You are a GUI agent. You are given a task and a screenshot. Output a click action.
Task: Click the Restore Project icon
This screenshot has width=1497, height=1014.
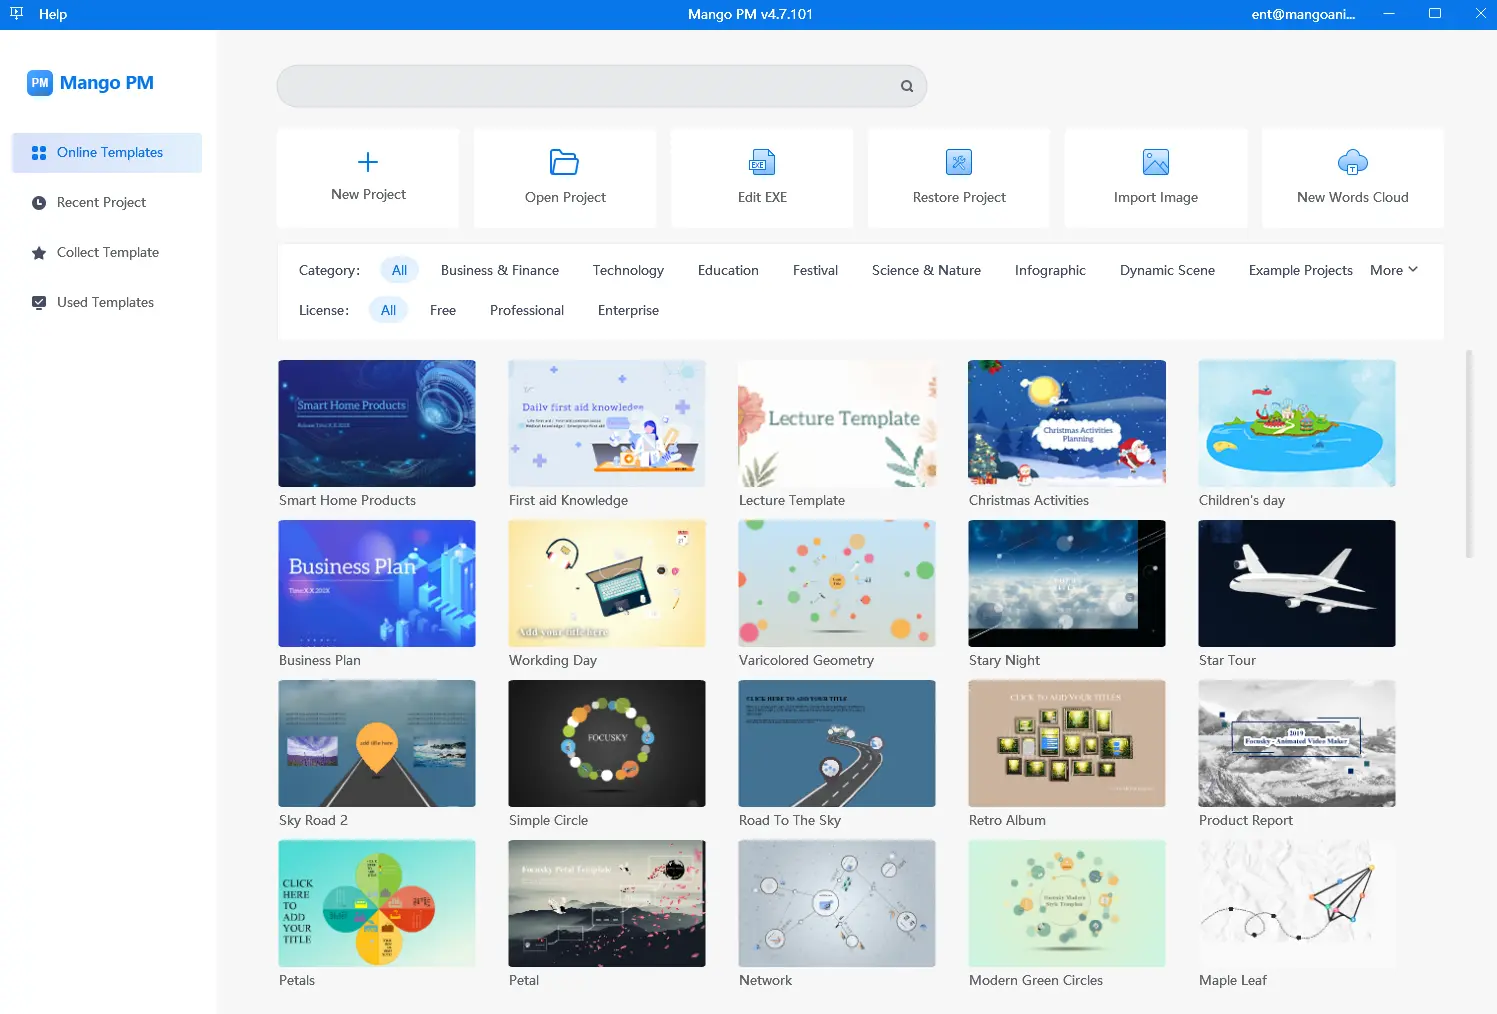pos(958,162)
